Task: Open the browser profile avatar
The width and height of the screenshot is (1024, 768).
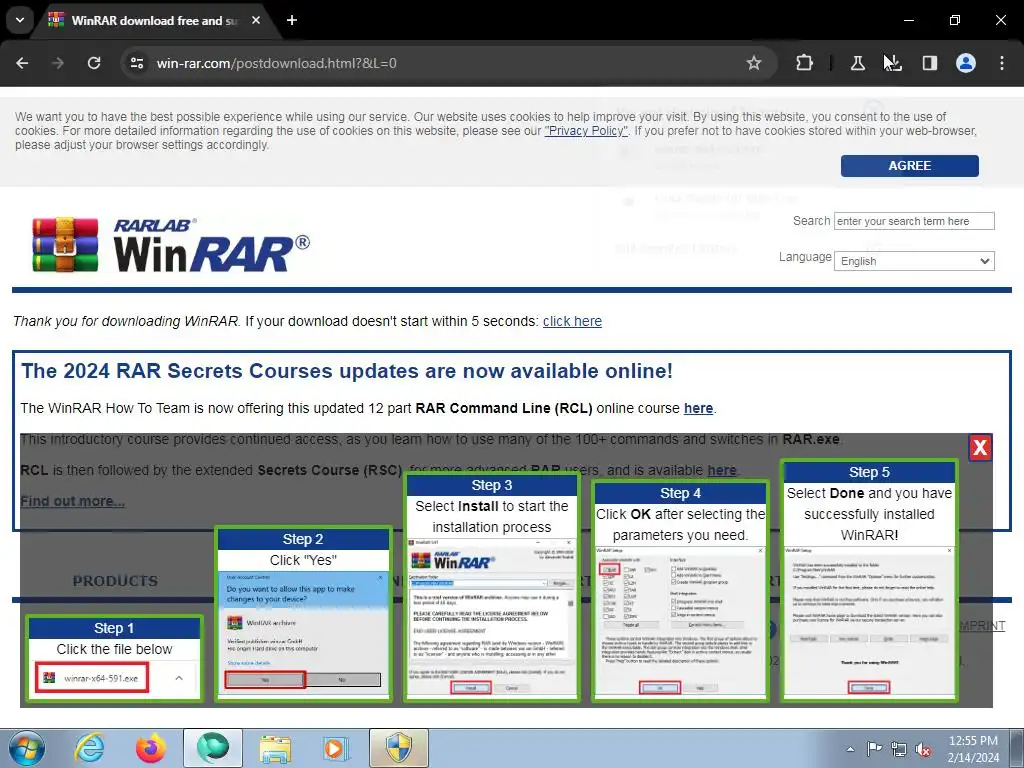Action: pyautogui.click(x=966, y=63)
